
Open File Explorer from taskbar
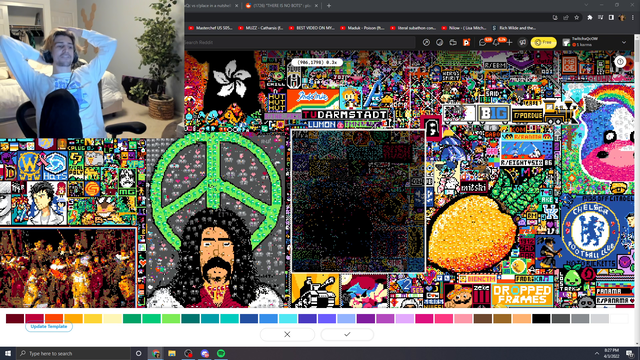(x=172, y=353)
